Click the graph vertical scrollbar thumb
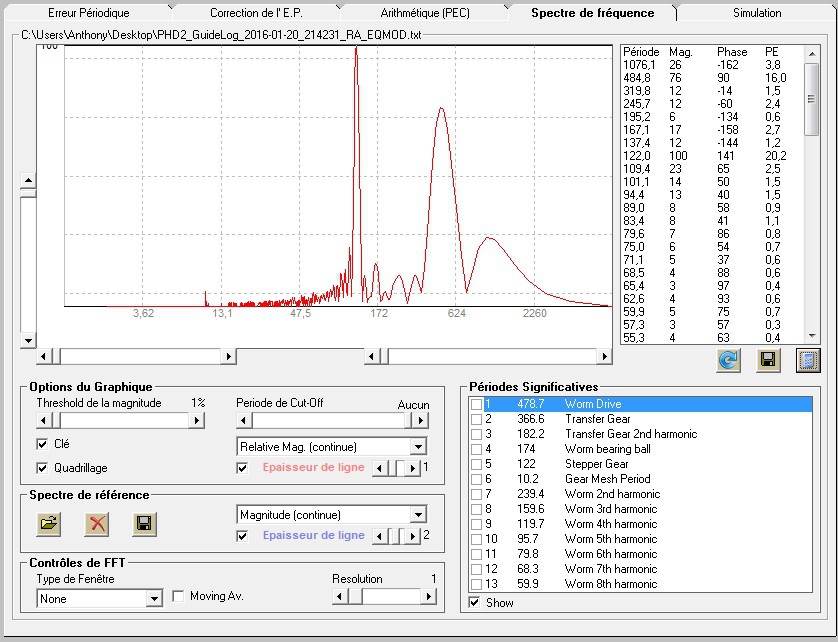 [x=28, y=193]
